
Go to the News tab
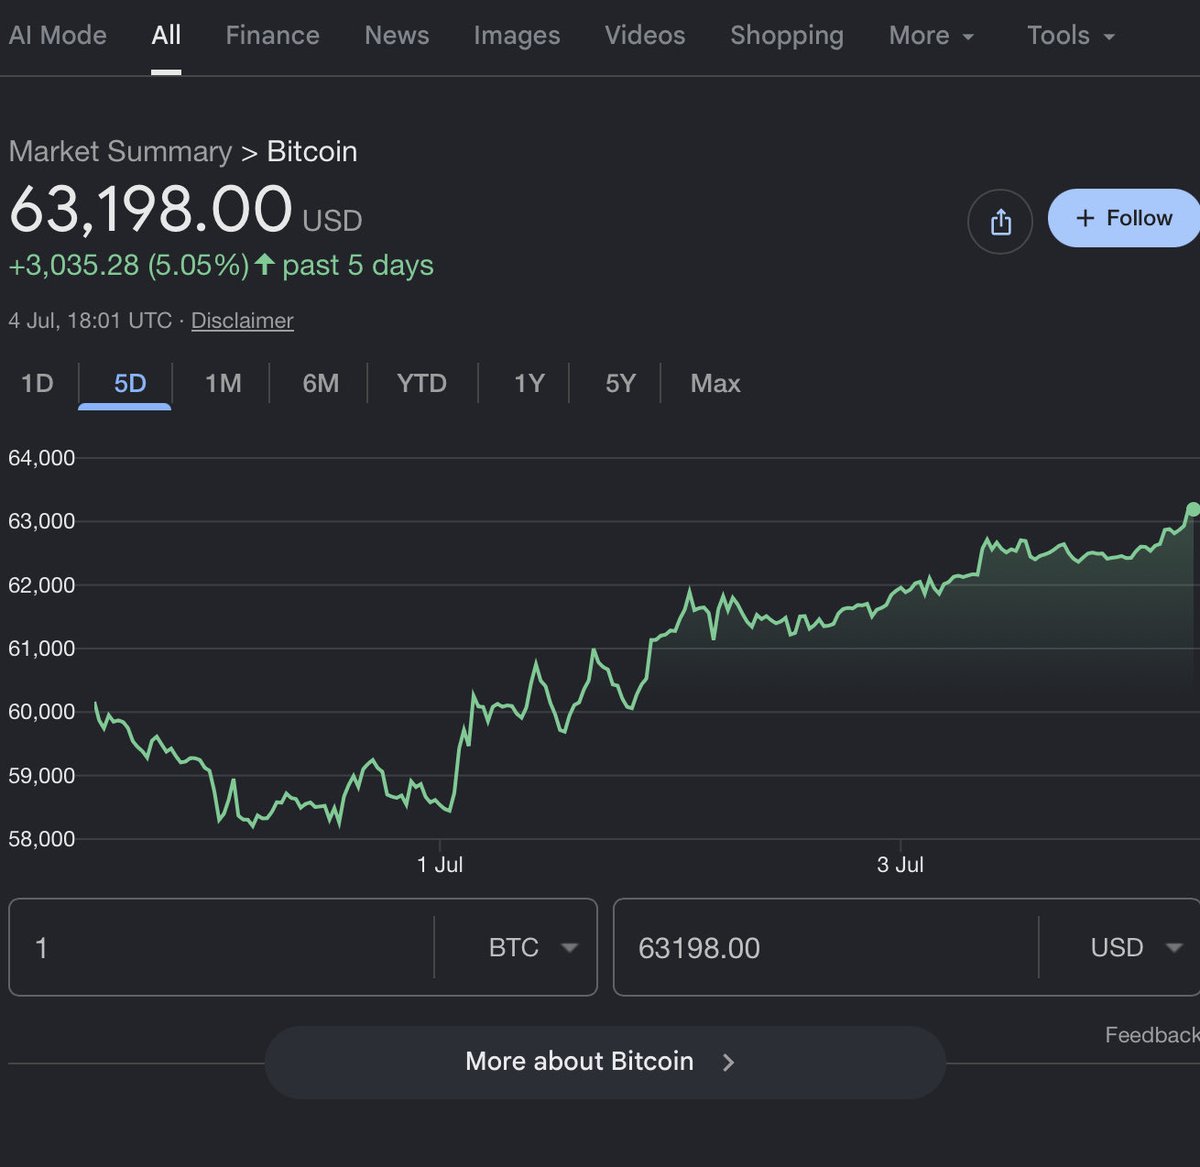tap(396, 35)
